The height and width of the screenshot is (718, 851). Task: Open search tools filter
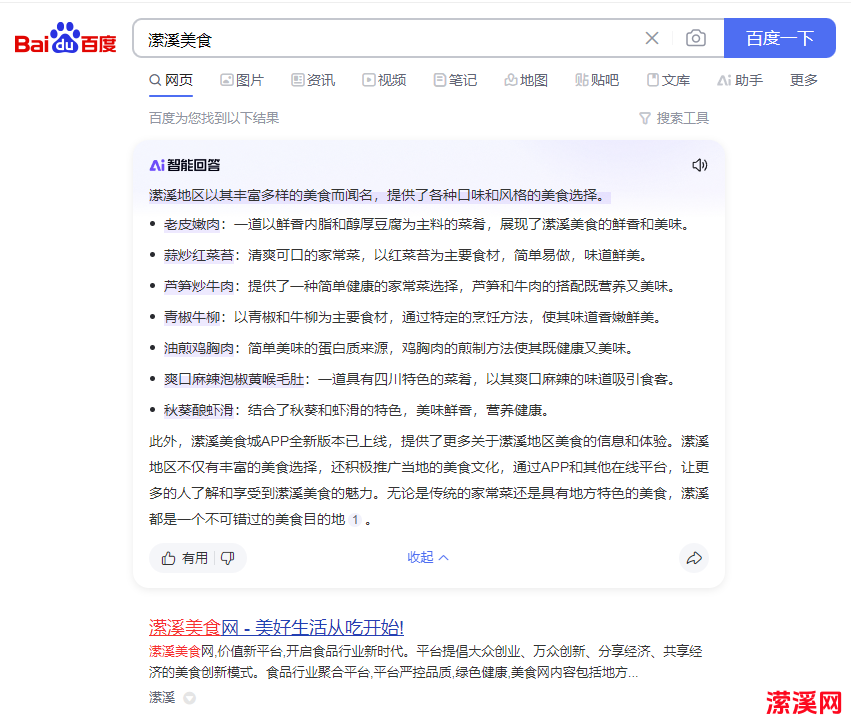click(673, 118)
